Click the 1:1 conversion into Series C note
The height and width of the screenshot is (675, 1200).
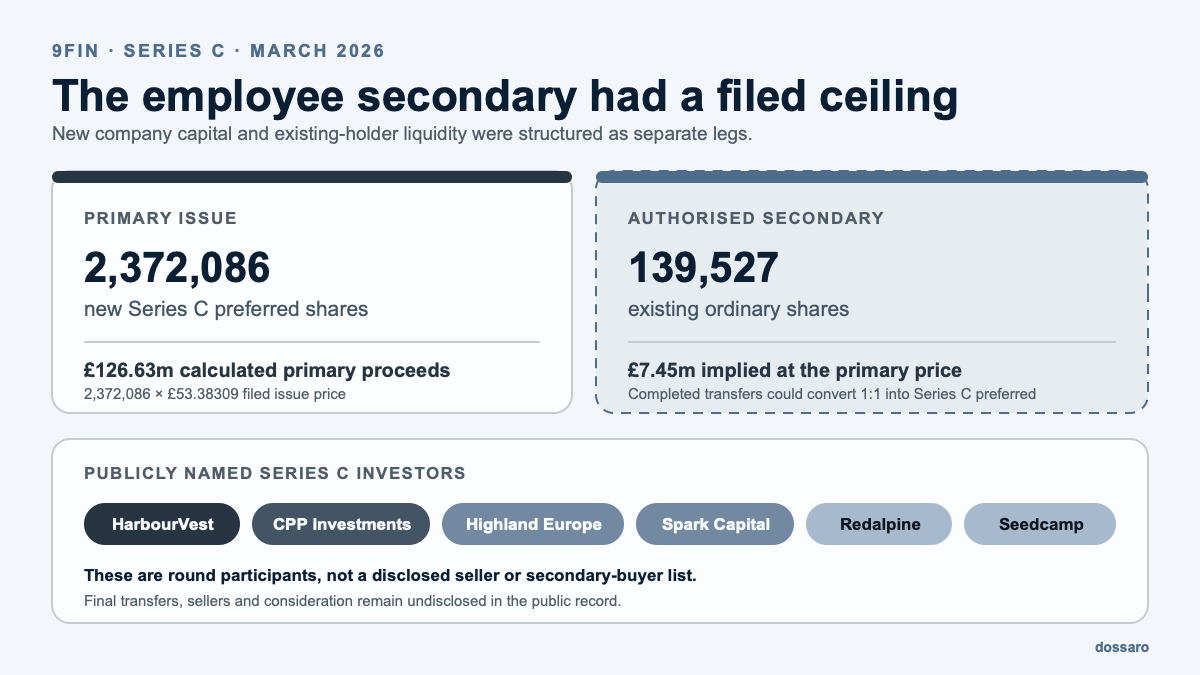pos(832,394)
